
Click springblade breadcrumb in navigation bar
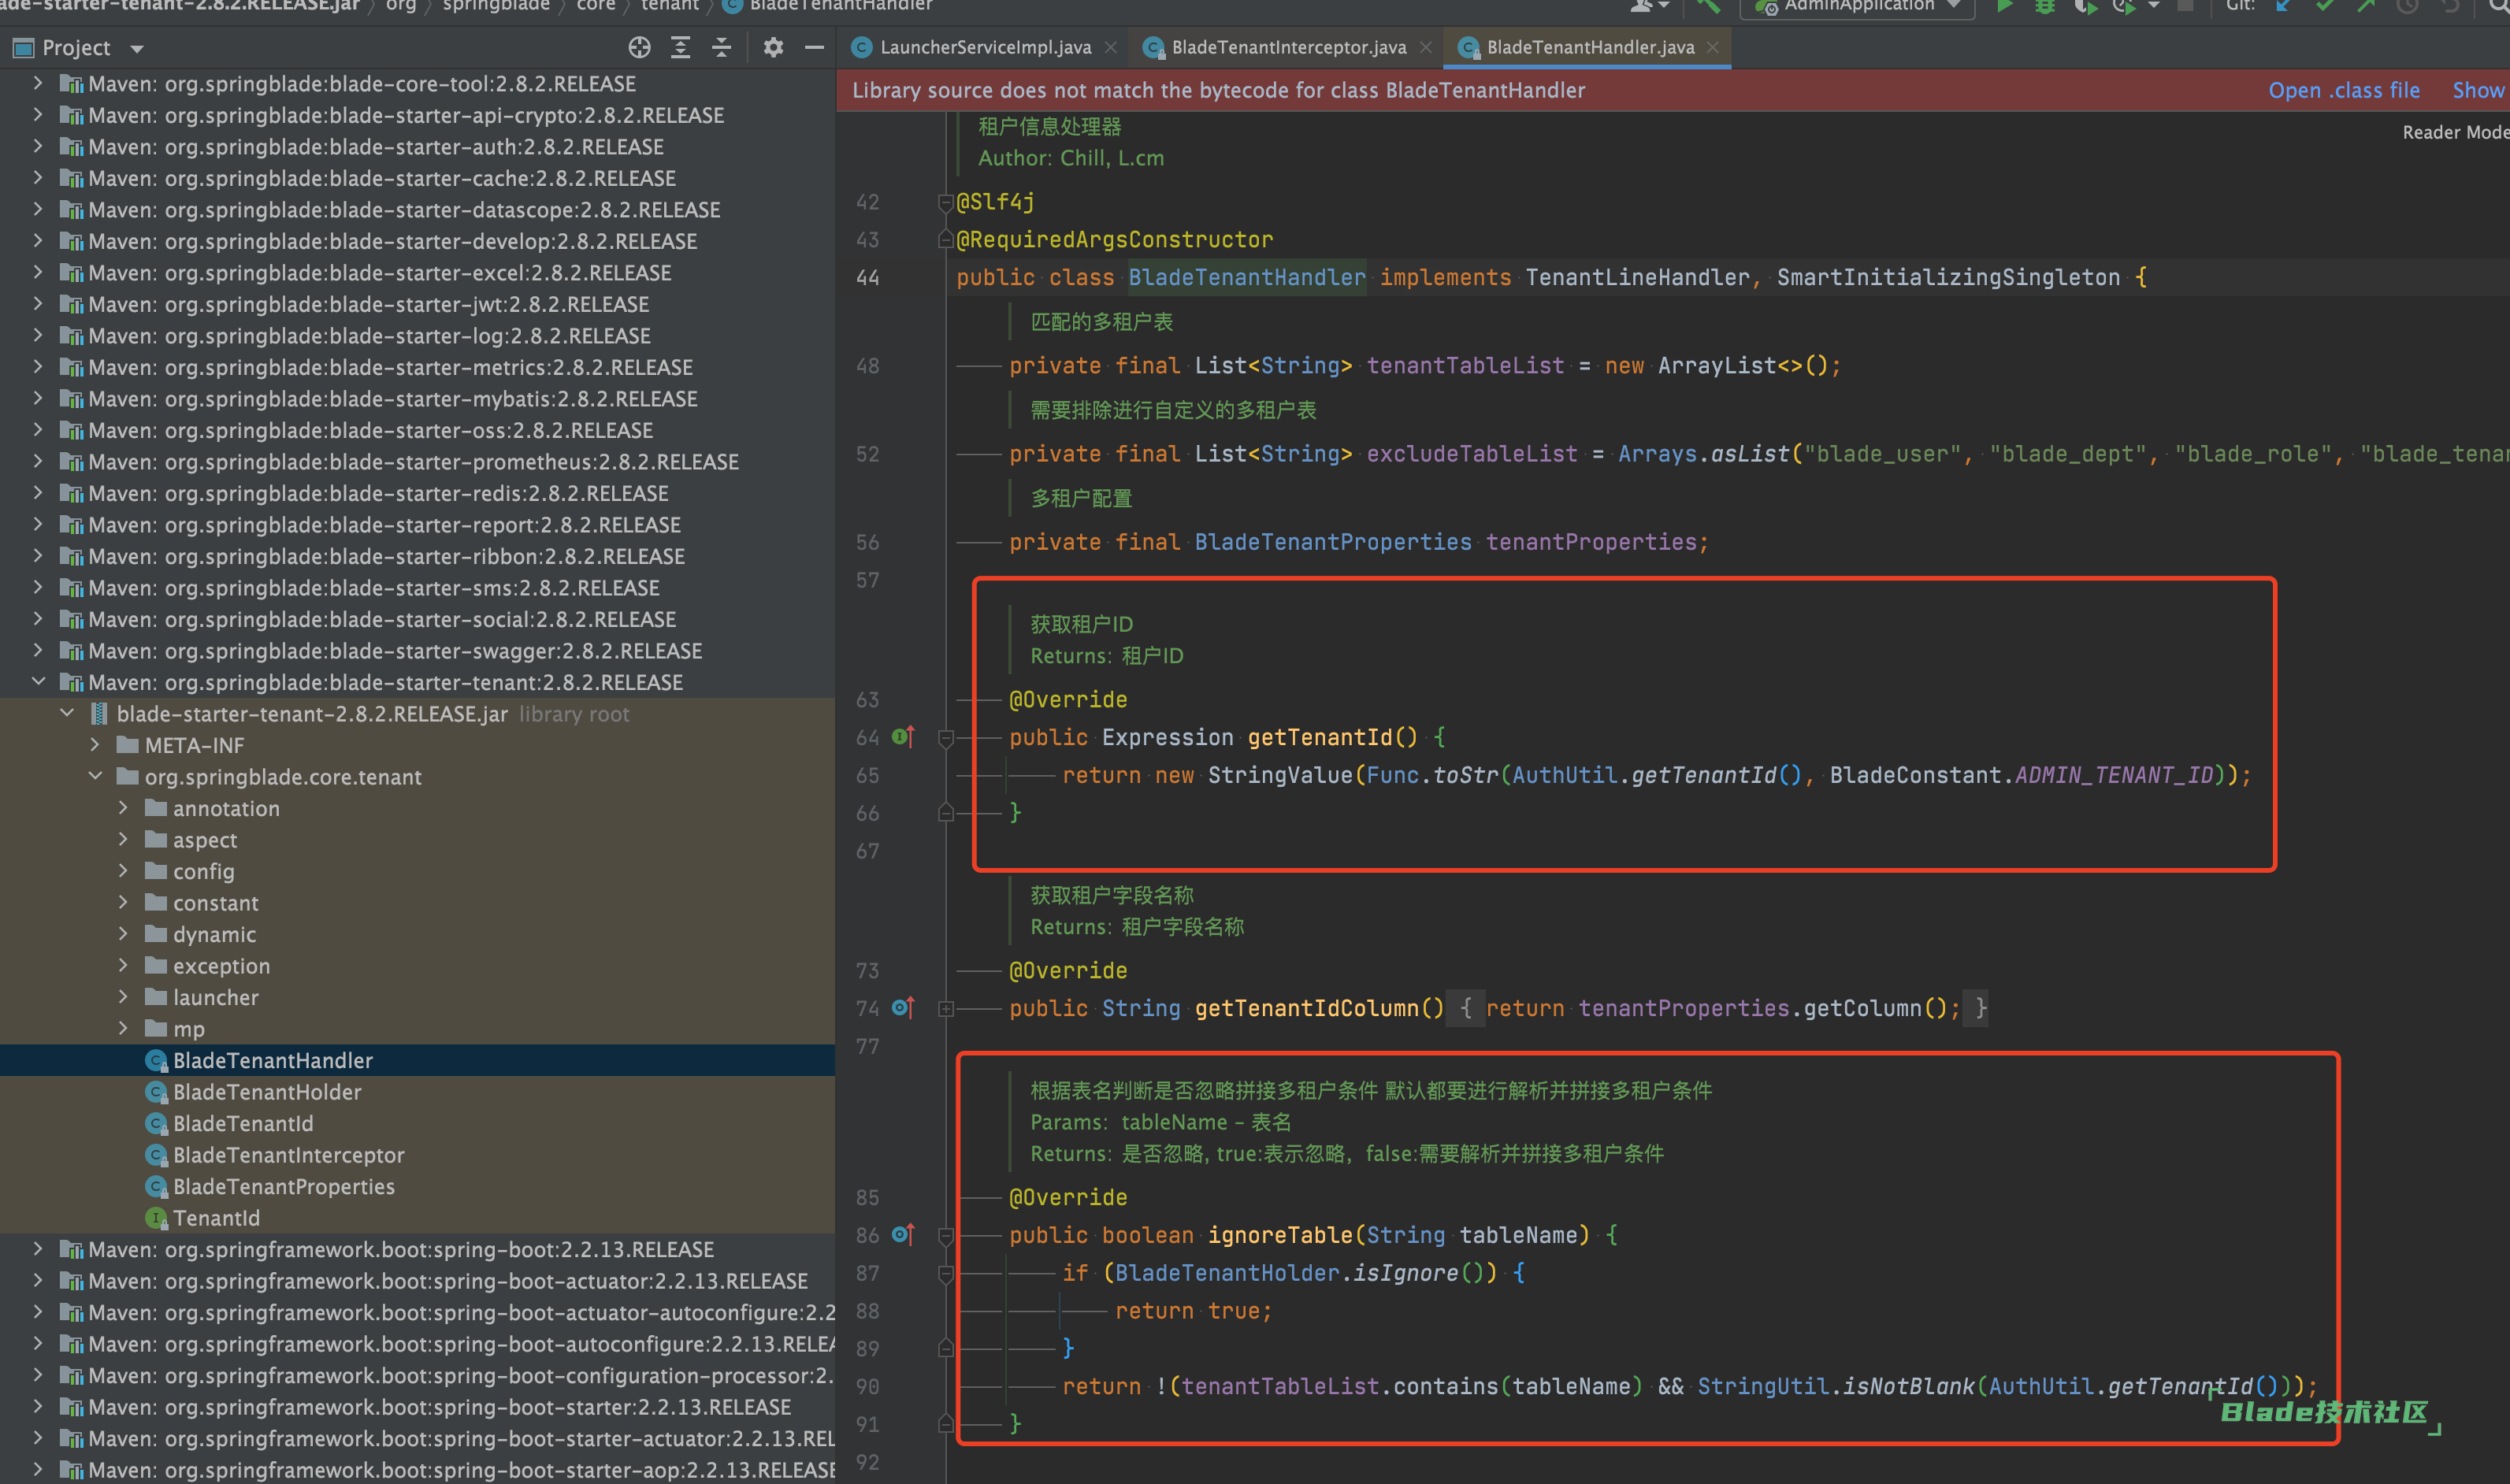pos(496,6)
